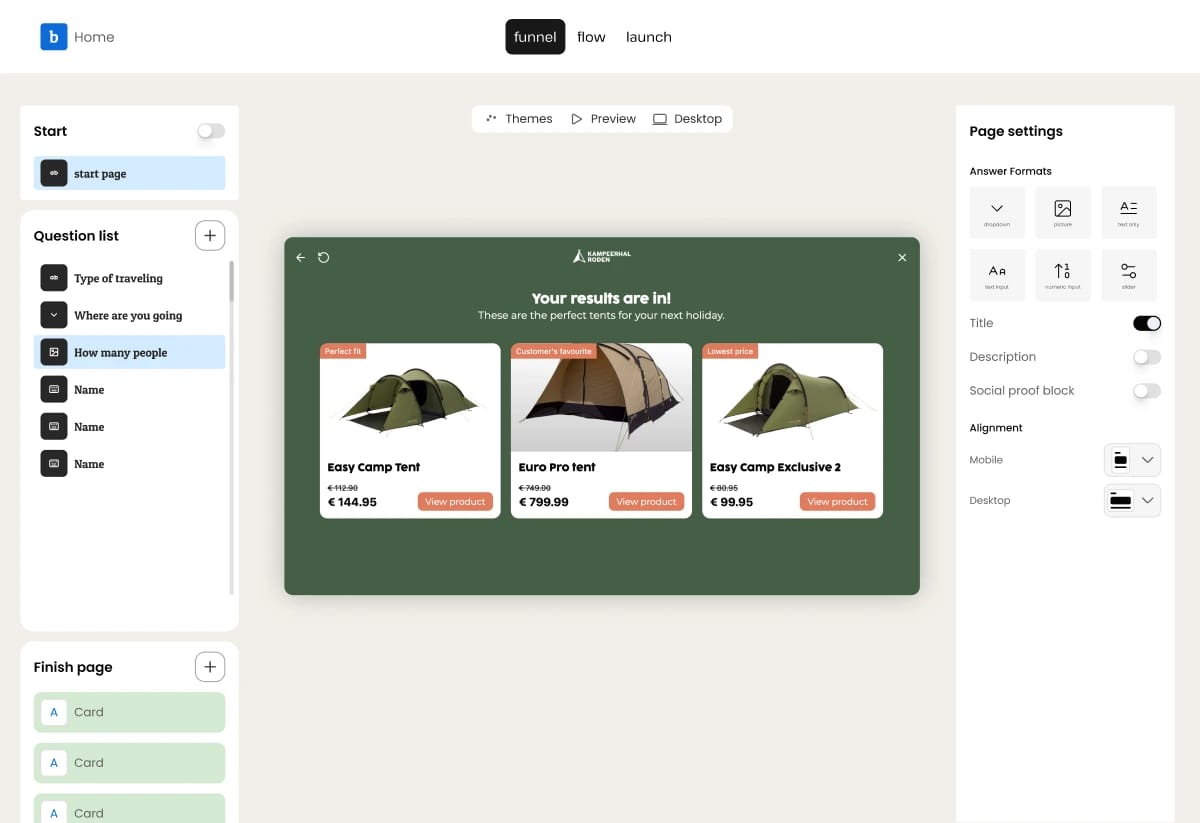1200x823 pixels.
Task: Open the Home link
Action: point(94,37)
